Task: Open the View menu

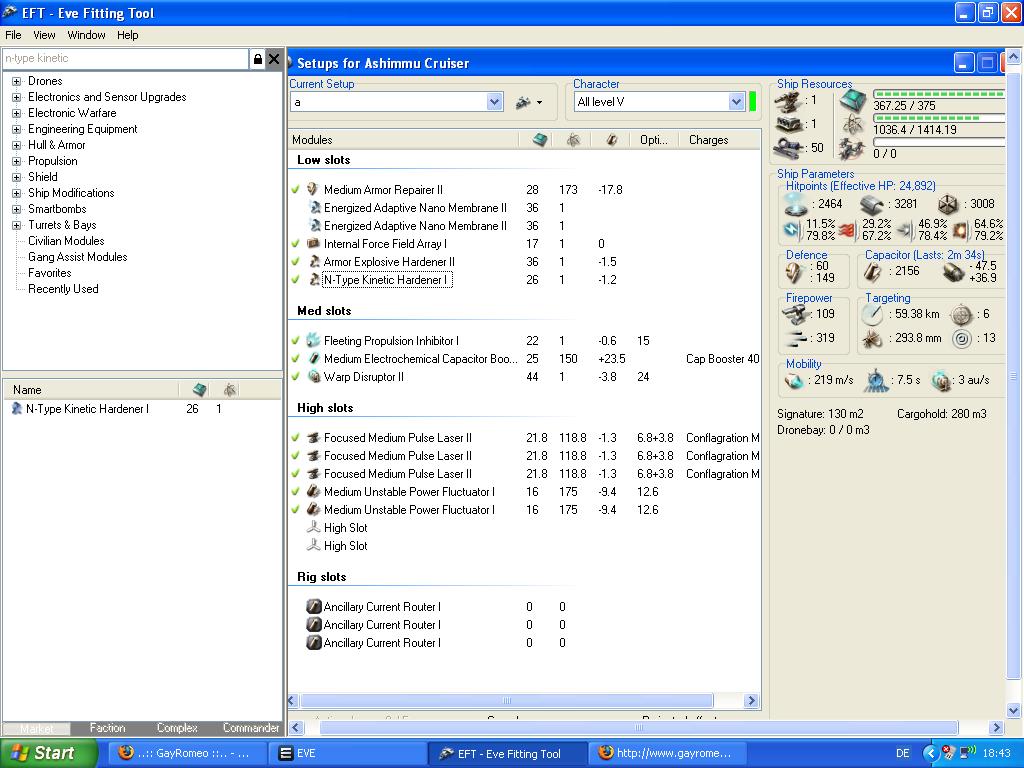Action: click(44, 35)
